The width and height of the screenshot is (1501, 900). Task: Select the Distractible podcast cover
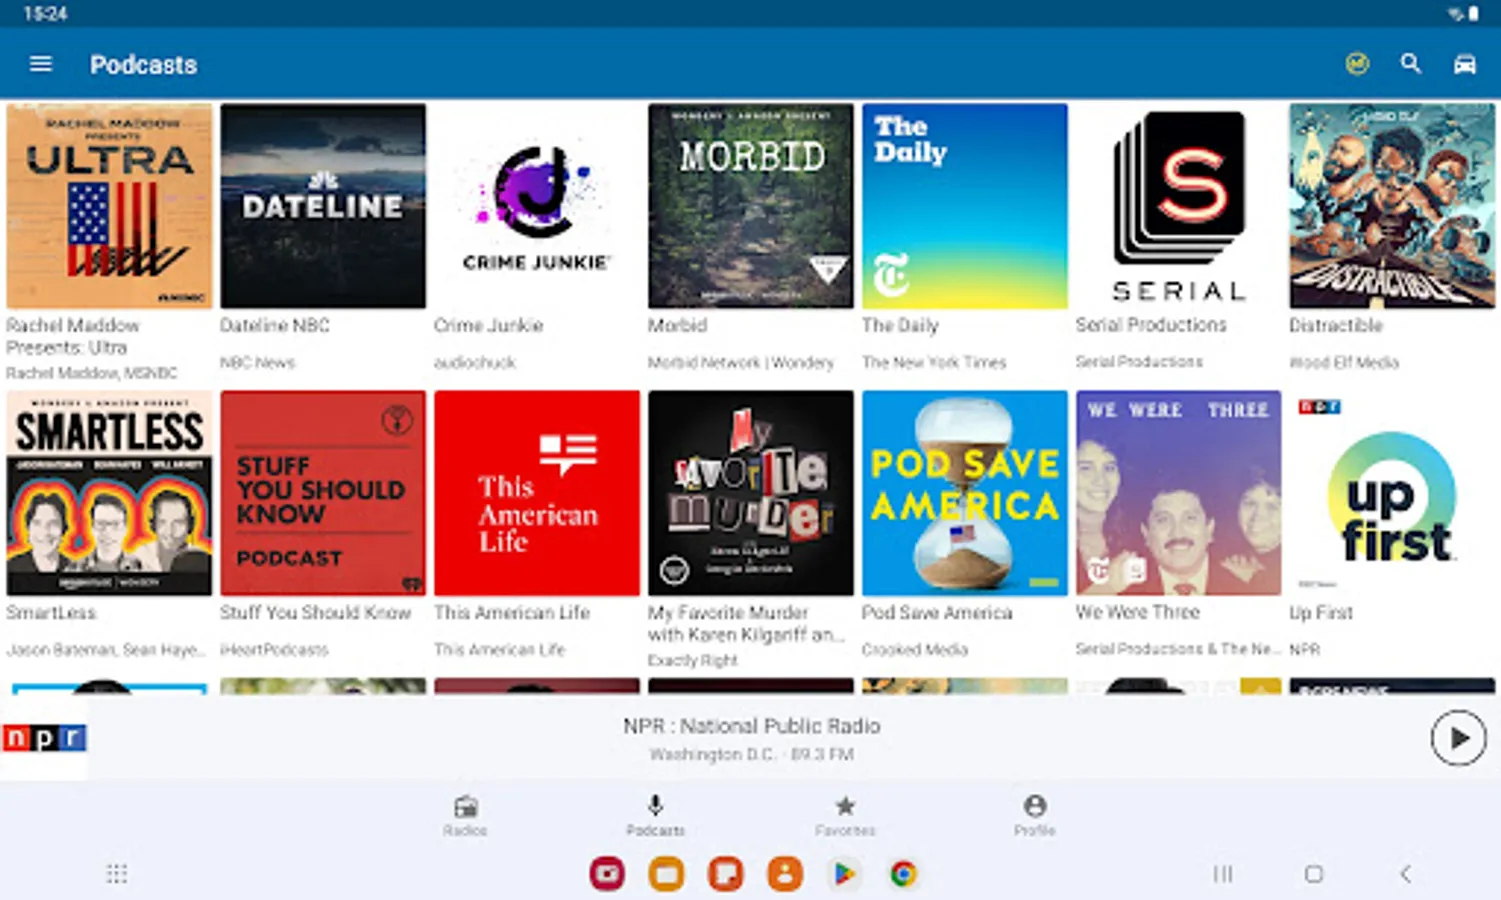[x=1392, y=206]
